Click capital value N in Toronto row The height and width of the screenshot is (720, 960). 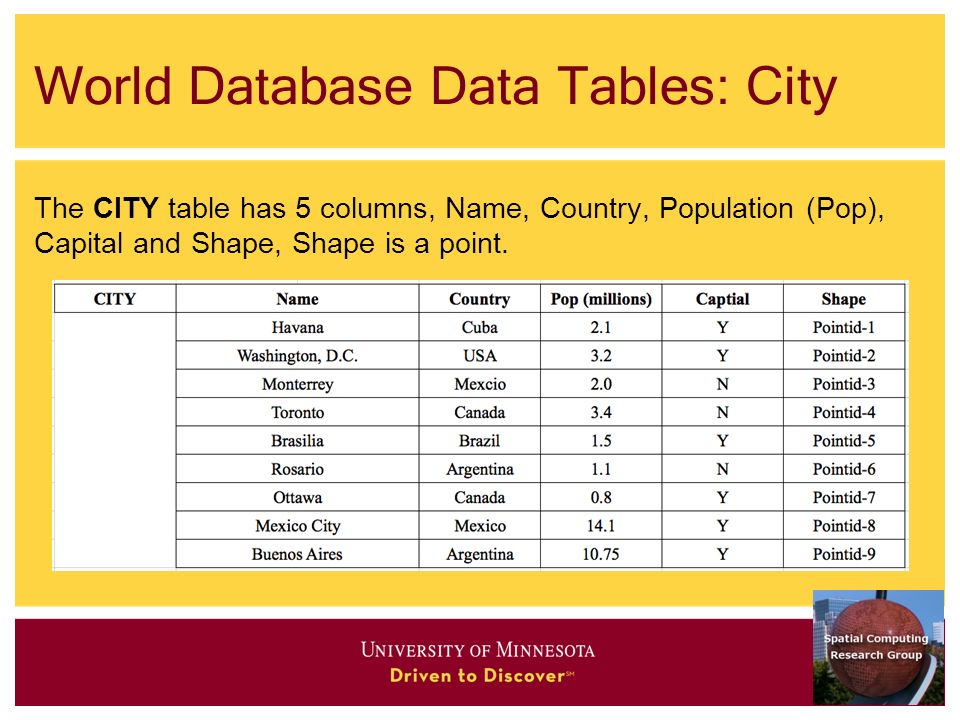(x=722, y=413)
